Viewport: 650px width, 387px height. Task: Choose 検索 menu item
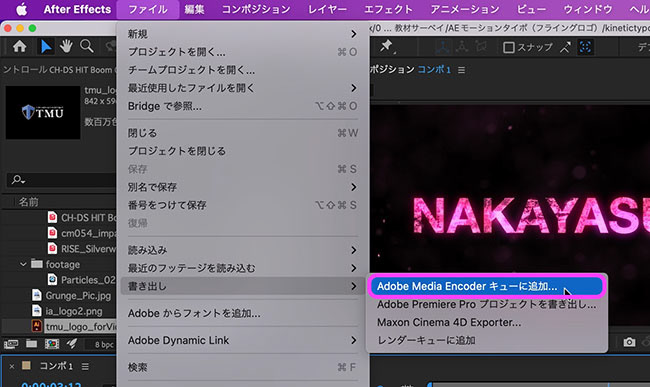pyautogui.click(x=243, y=367)
